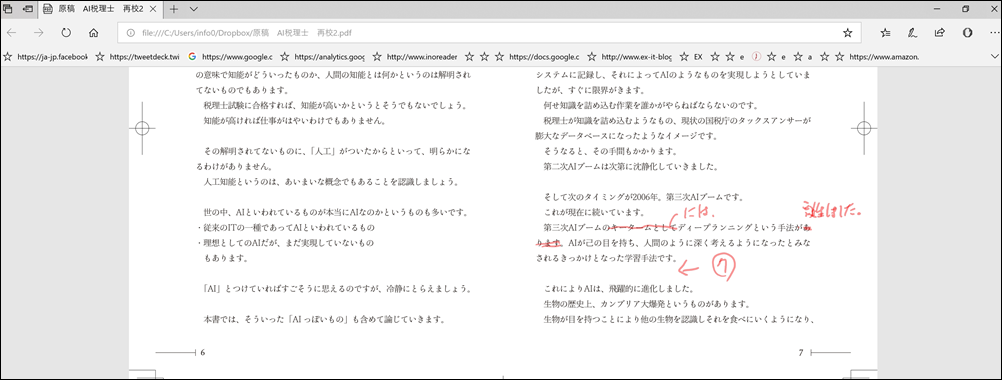The image size is (1002, 380).
Task: Open the EX favorite
Action: 691,56
